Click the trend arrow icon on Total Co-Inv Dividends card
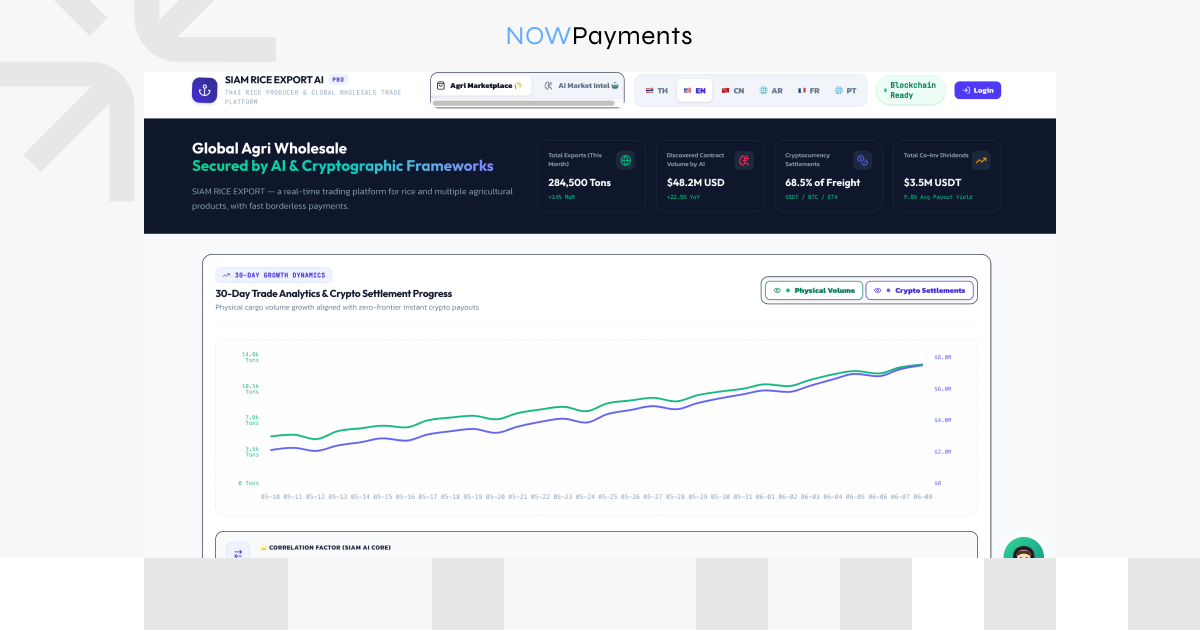1200x630 pixels. pos(981,160)
